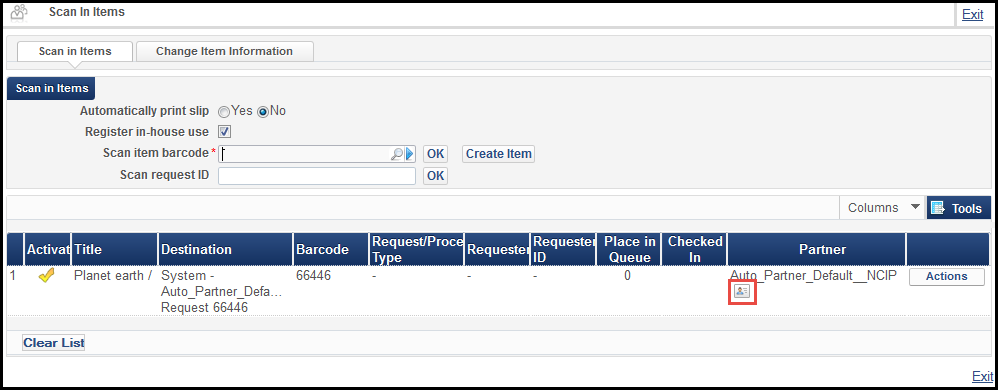Viewport: 998px width, 390px height.
Task: Click the magnifier search icon in barcode field
Action: pos(397,154)
